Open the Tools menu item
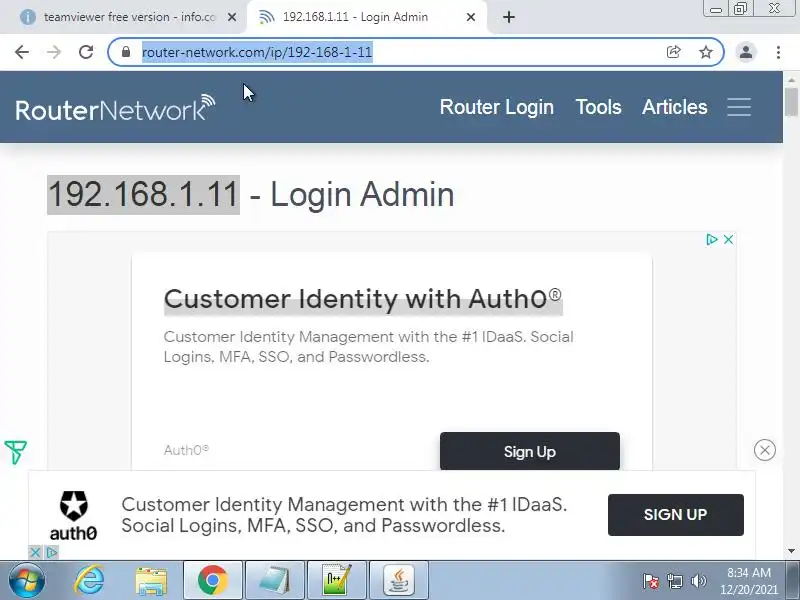 (598, 107)
